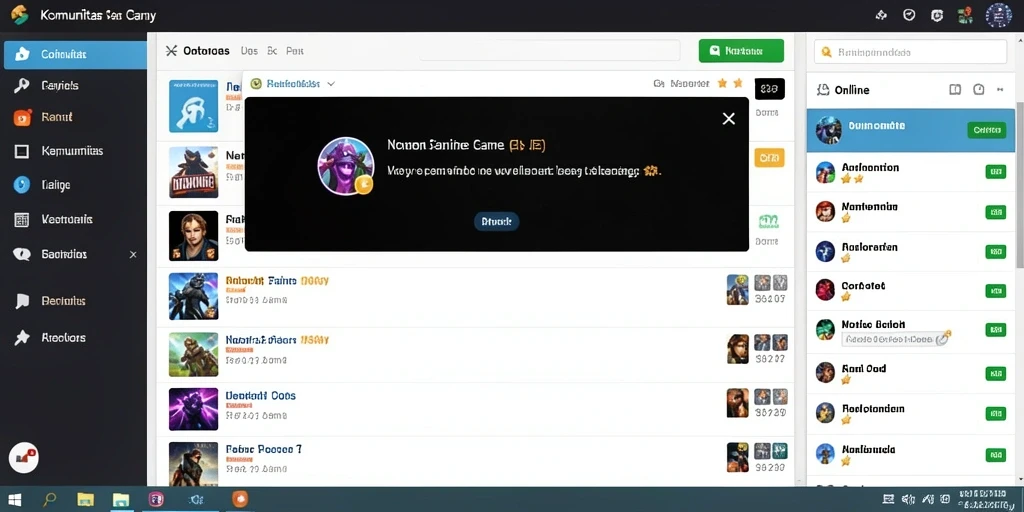Image resolution: width=1024 pixels, height=512 pixels.
Task: Click the green button in highlighted friend row
Action: pos(986,130)
